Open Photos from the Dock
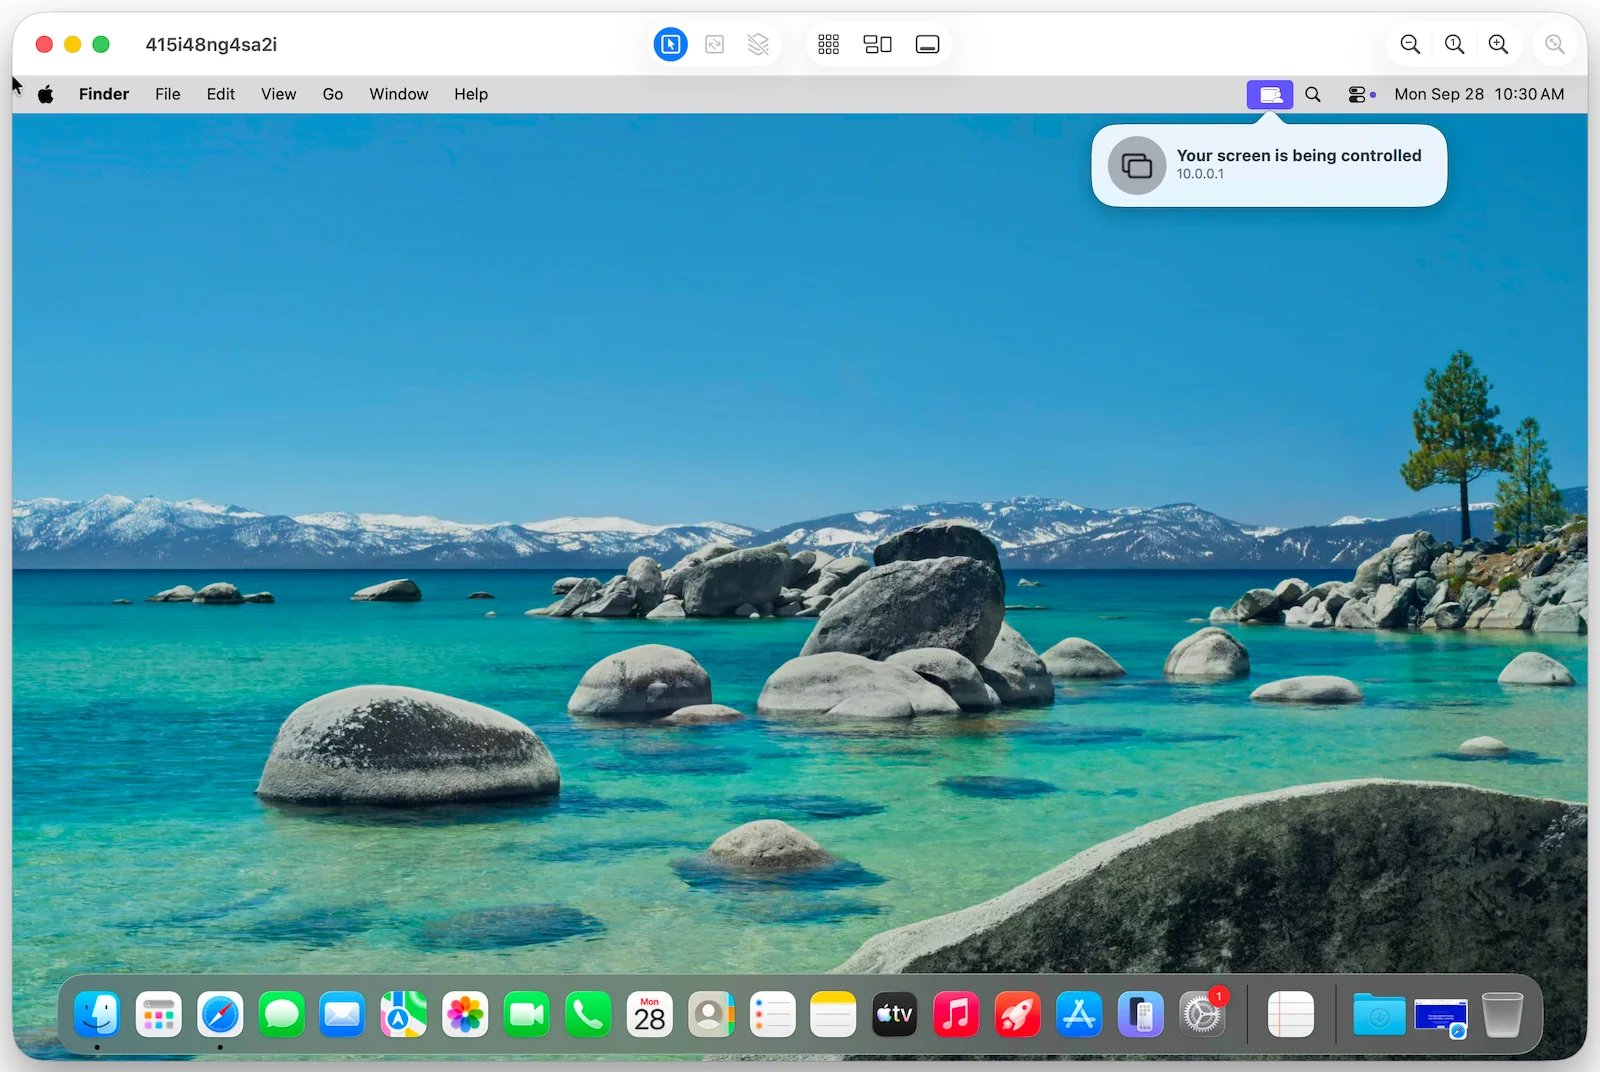1600x1072 pixels. coord(465,1015)
